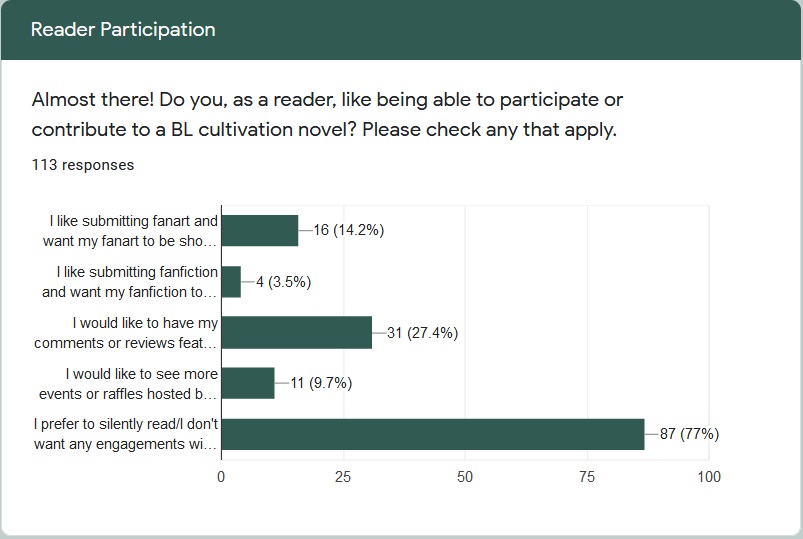Click the 50 tick on horizontal axis
Viewport: 803px width, 539px height.
465,477
